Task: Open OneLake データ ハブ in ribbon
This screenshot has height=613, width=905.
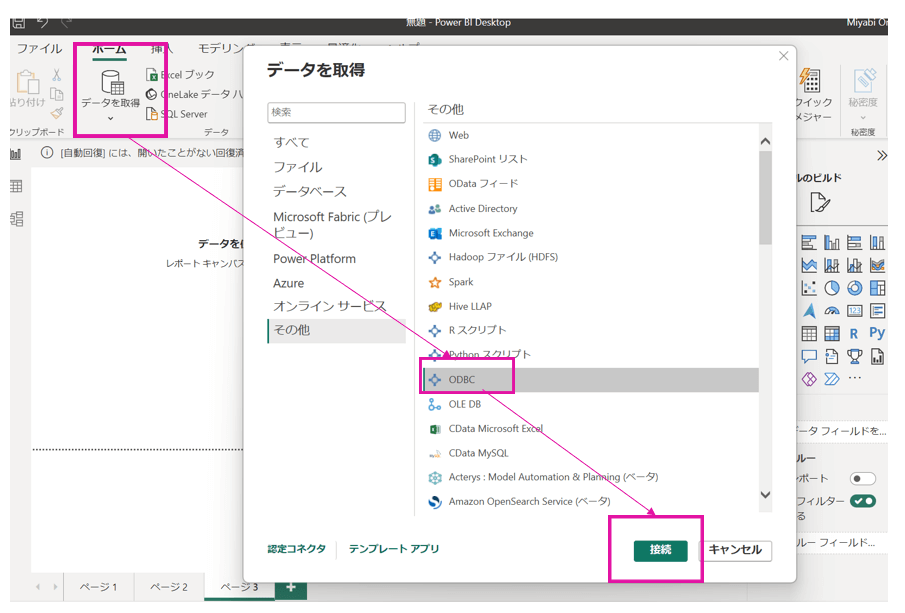Action: coord(195,94)
